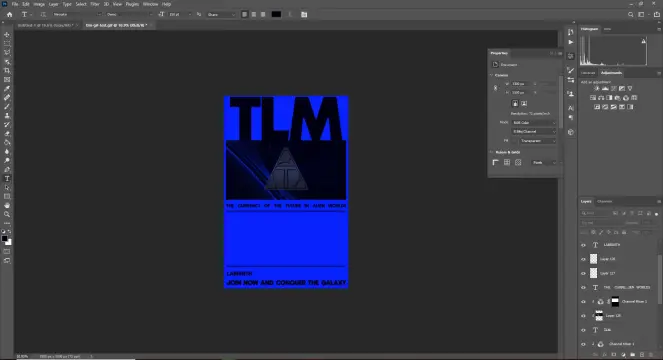
Task: Click the canvas height field in Properties
Action: [521, 93]
